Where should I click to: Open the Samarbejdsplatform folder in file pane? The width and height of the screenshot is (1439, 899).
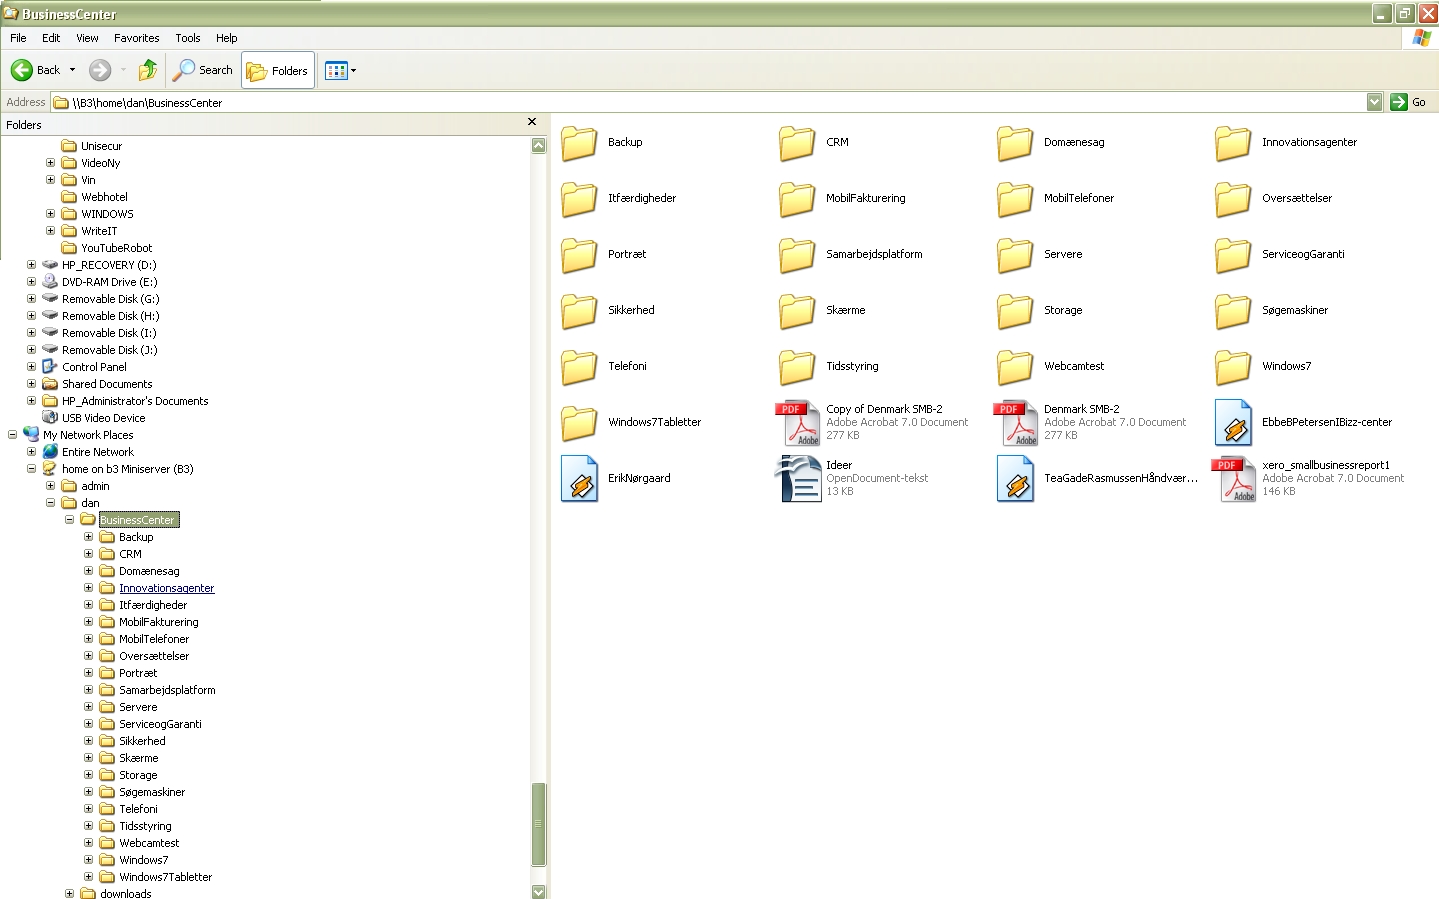coord(797,255)
